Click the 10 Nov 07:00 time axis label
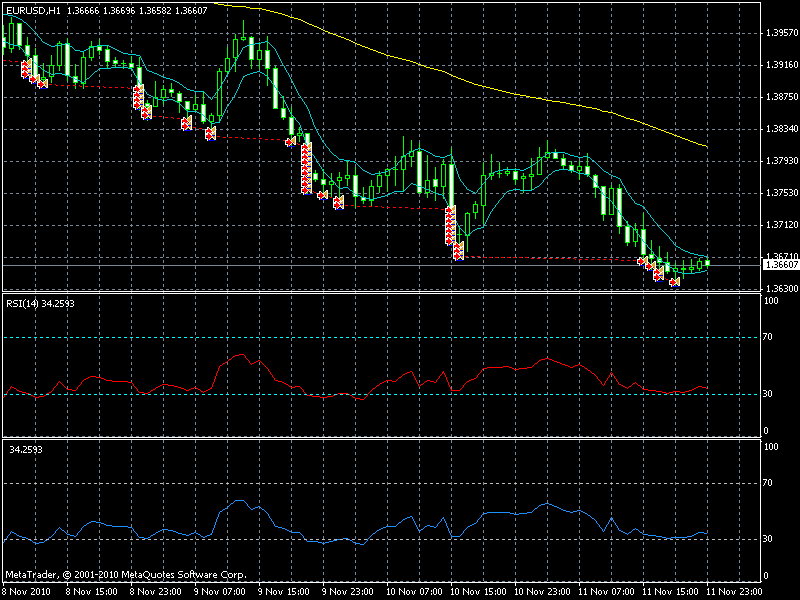Screen dimensions: 800x600 pyautogui.click(x=414, y=592)
